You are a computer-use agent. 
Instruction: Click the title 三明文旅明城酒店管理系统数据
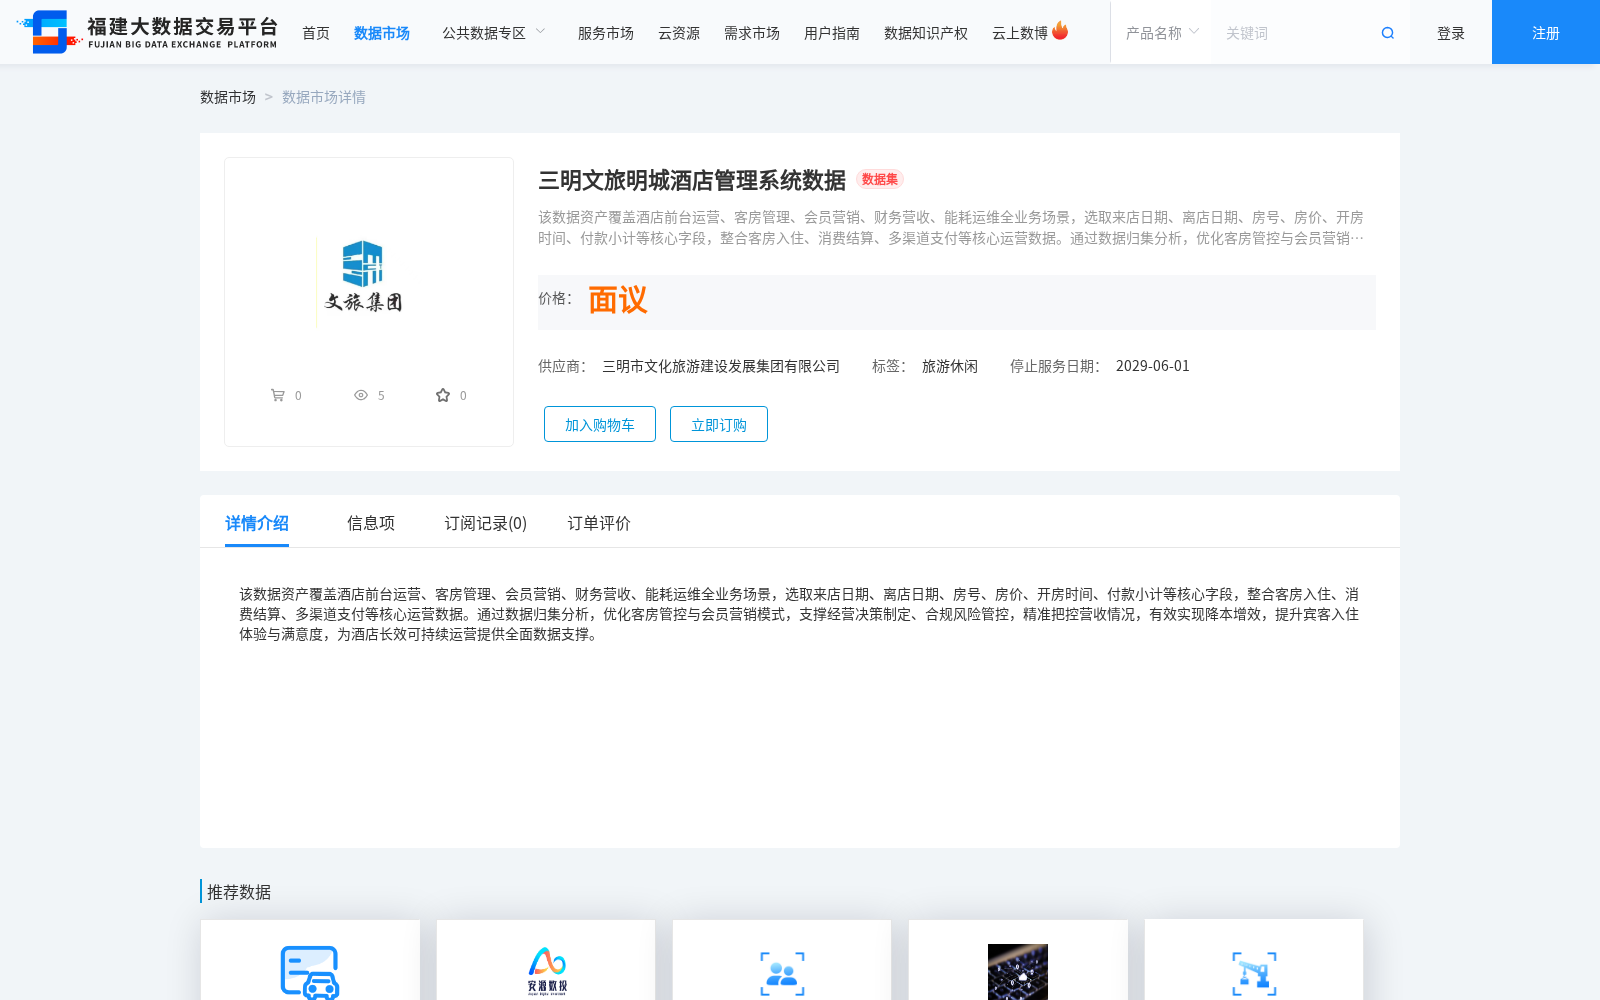coord(692,180)
